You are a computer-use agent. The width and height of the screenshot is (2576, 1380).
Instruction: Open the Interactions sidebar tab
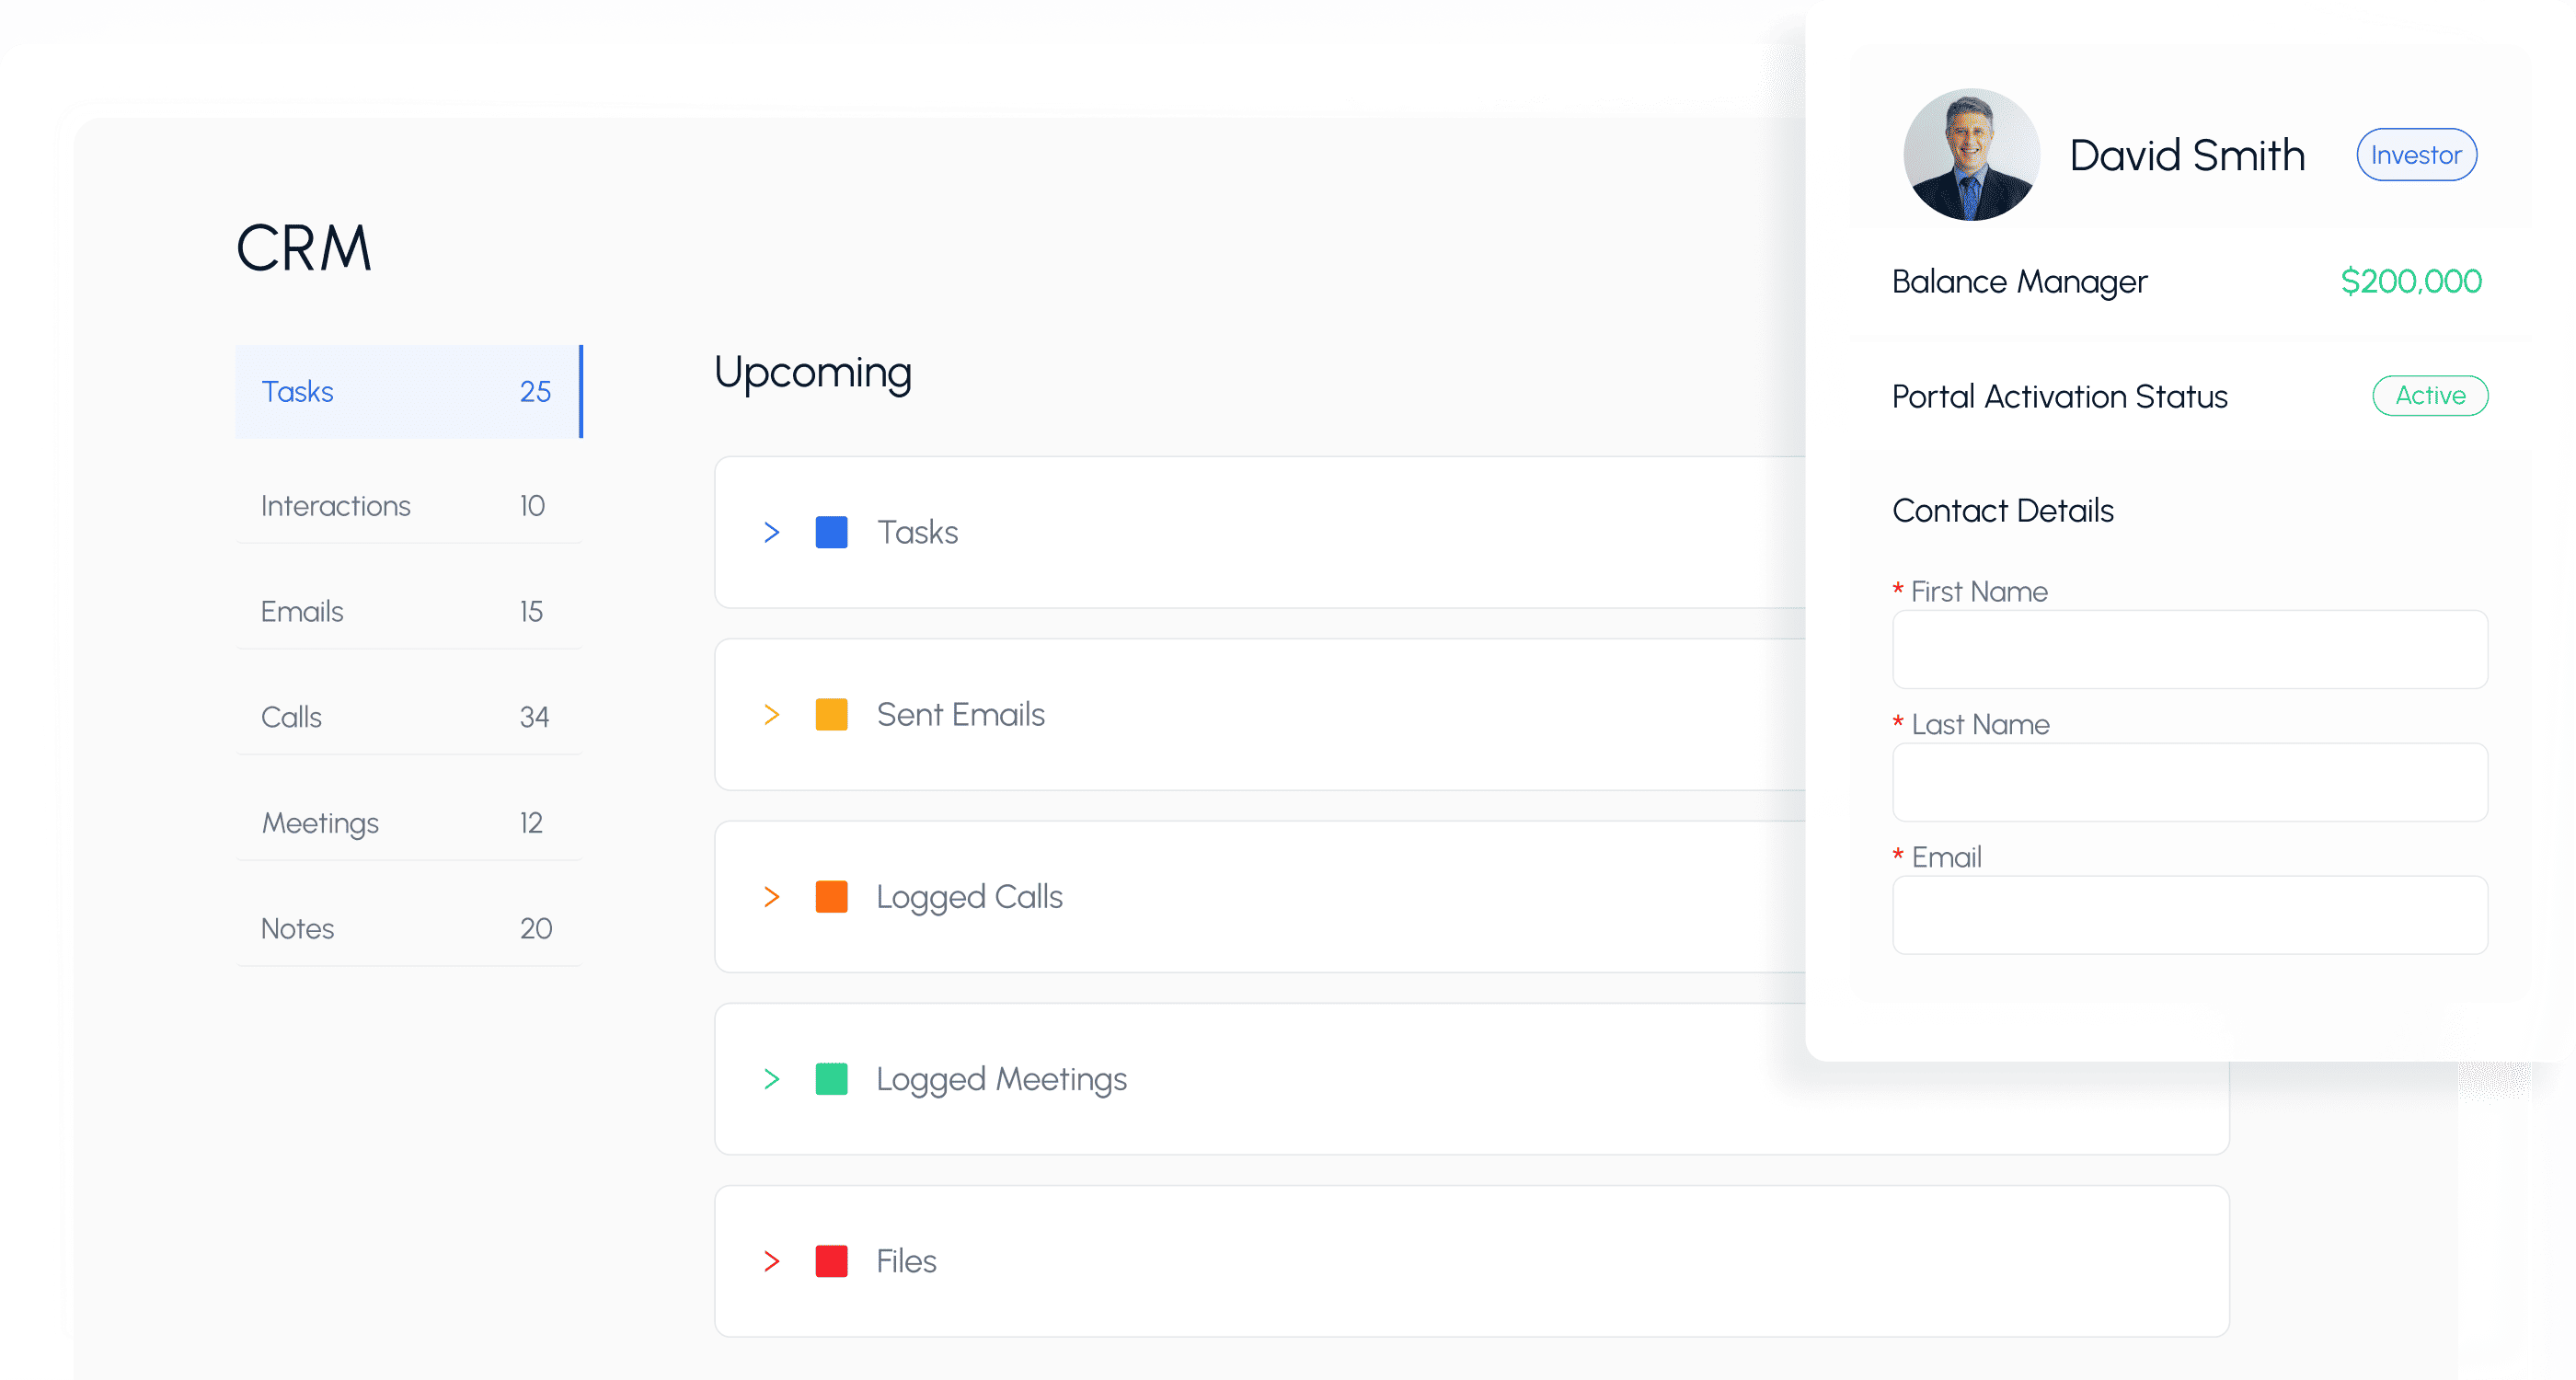407,506
